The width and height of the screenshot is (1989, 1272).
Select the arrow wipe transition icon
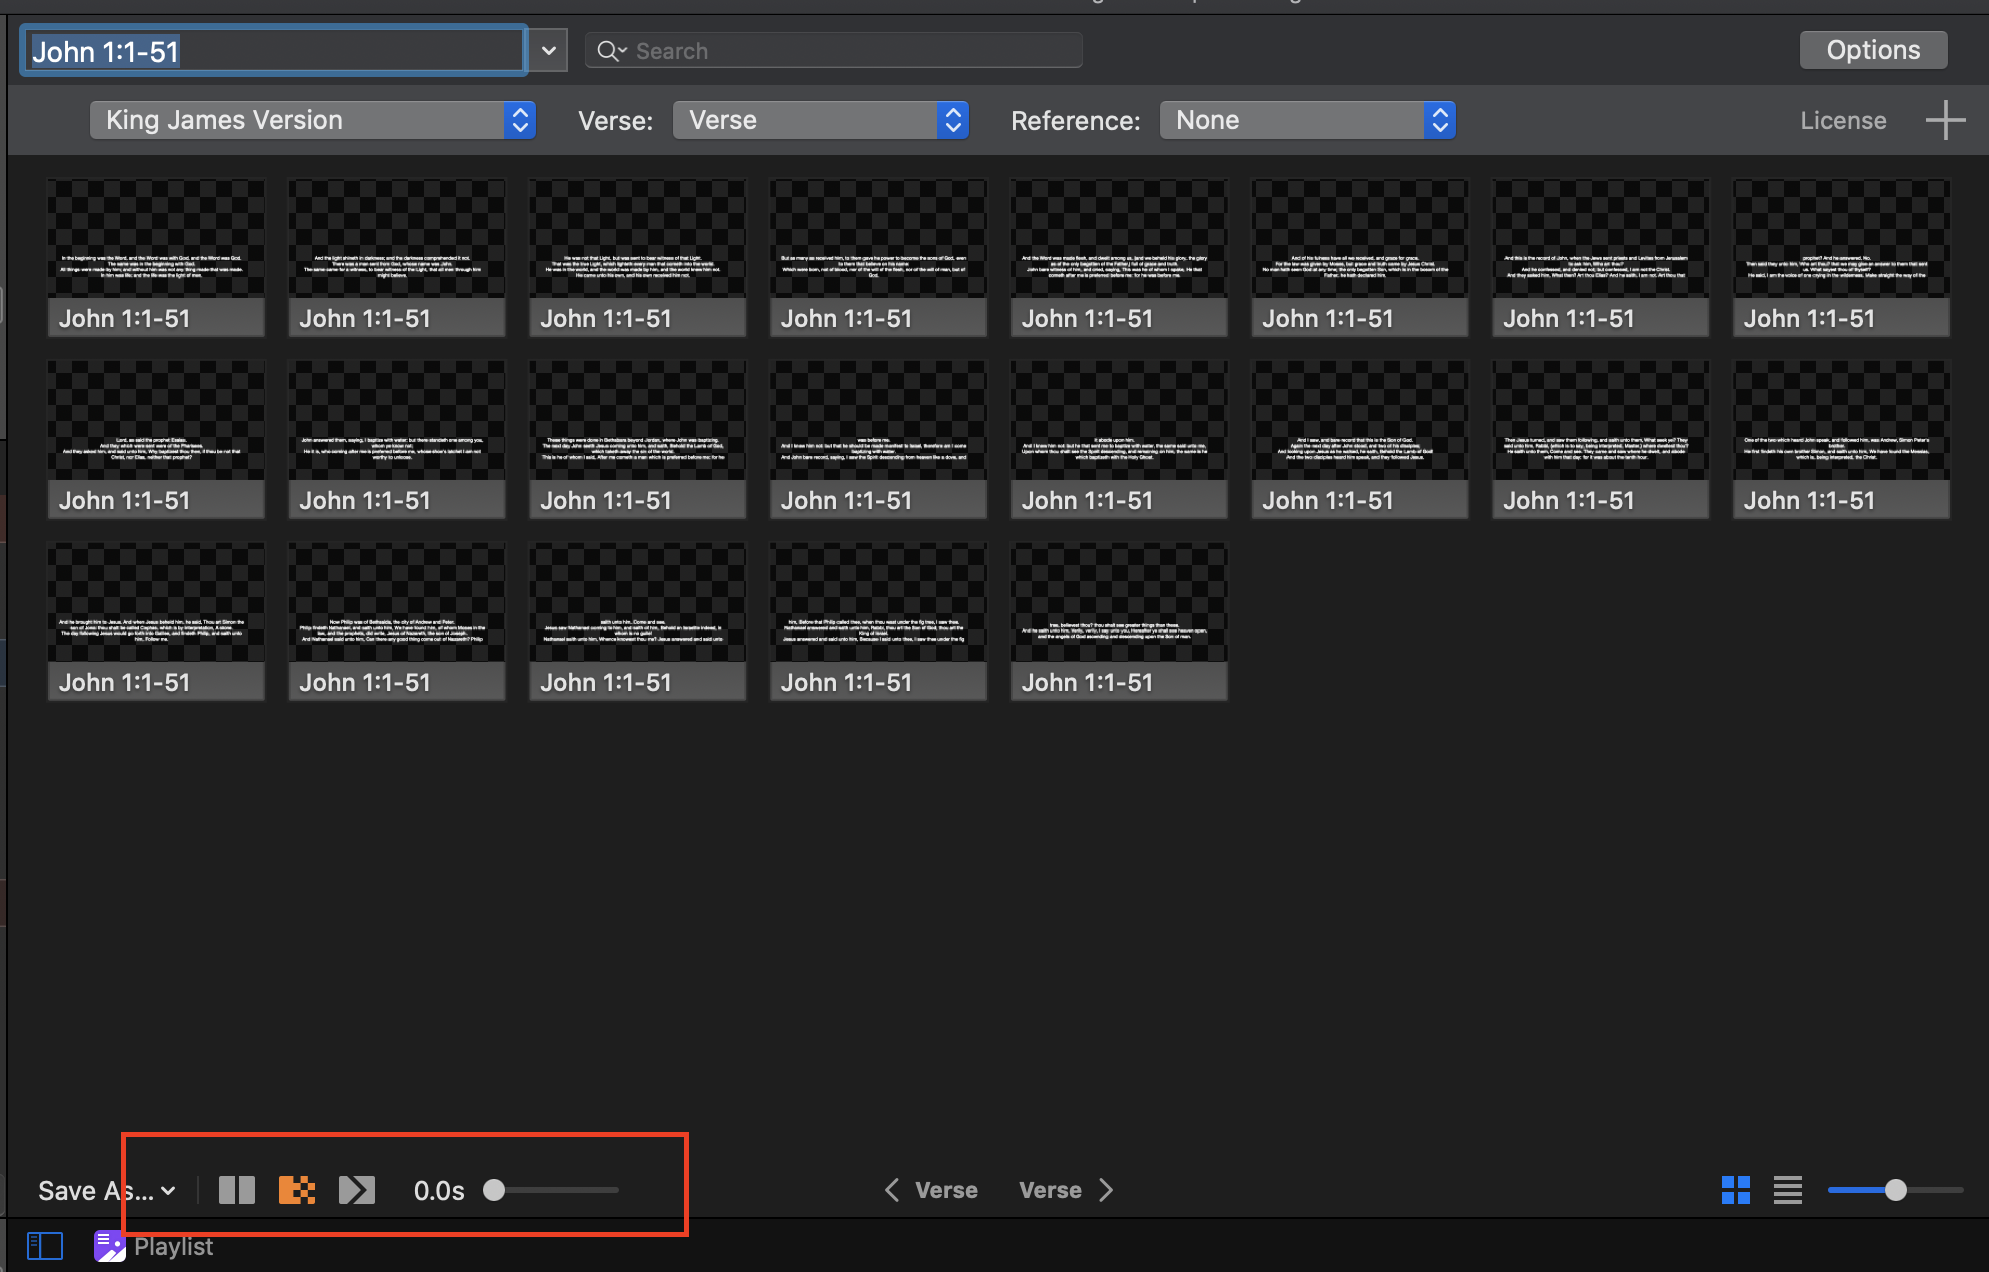click(x=357, y=1190)
